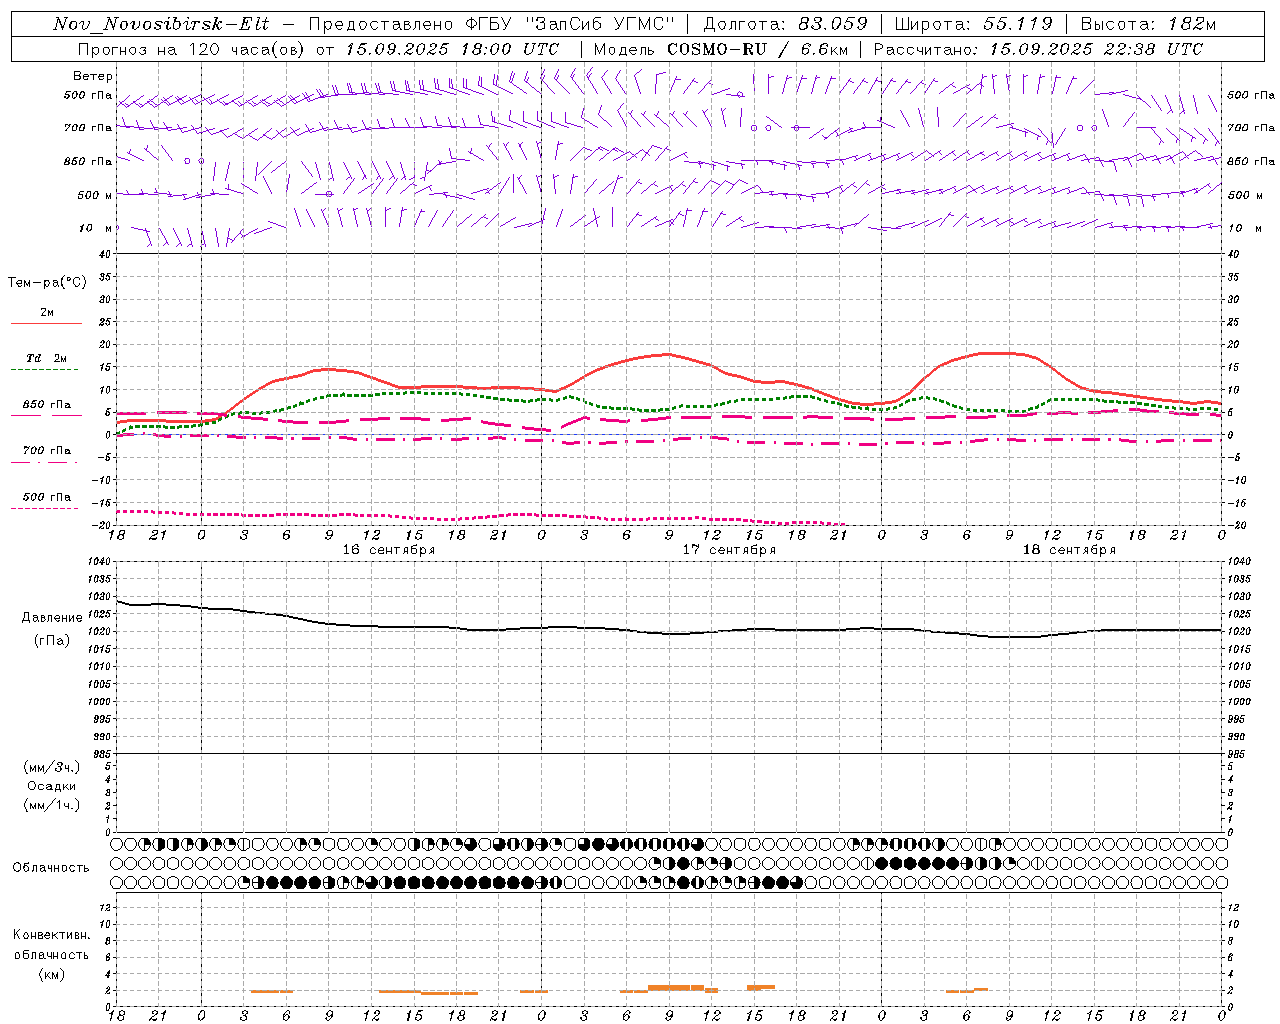This screenshot has height=1024, width=1280.
Task: Select the date label 17 сентября
Action: pyautogui.click(x=729, y=550)
